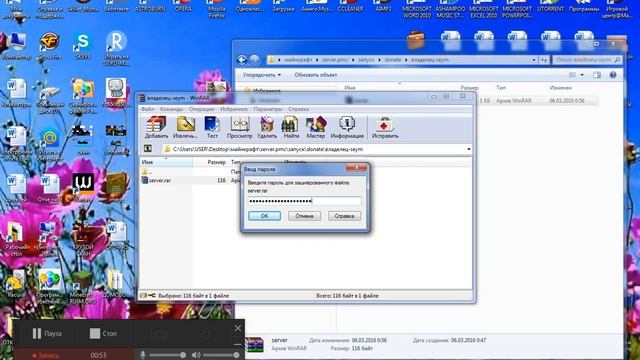Click the Добавить (Add) toolbar icon in WinRAR

[x=156, y=127]
